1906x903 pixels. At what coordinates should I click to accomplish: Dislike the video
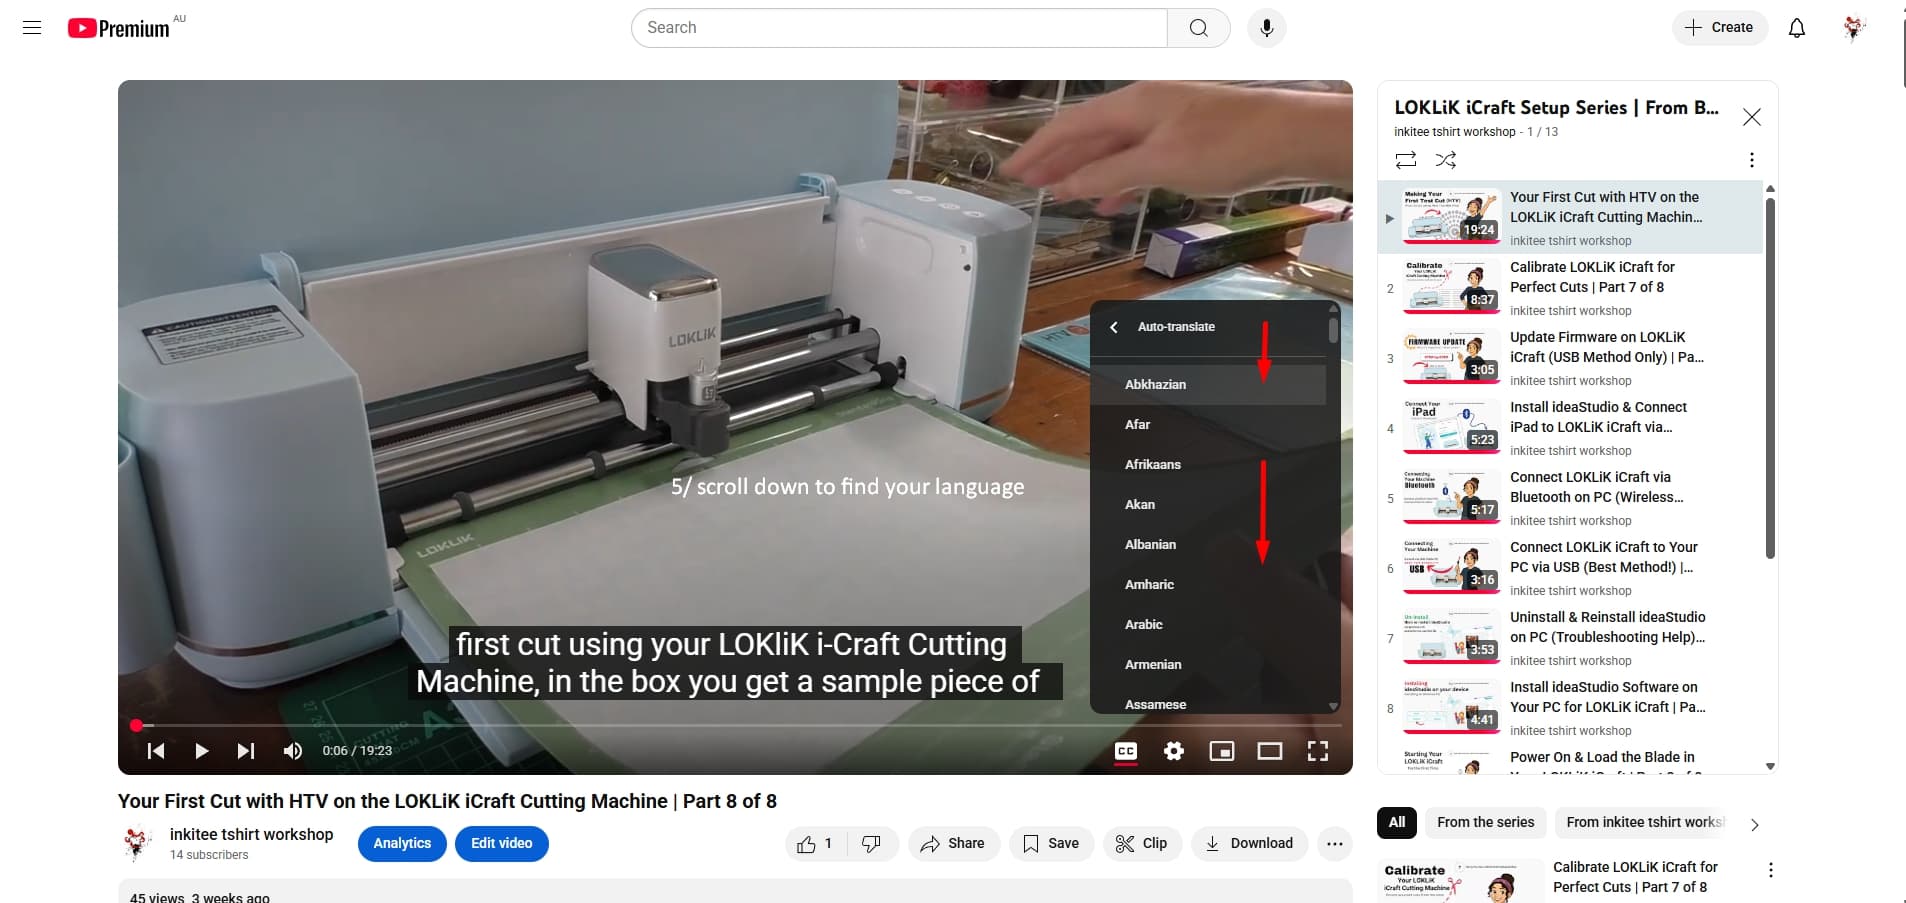click(x=872, y=844)
